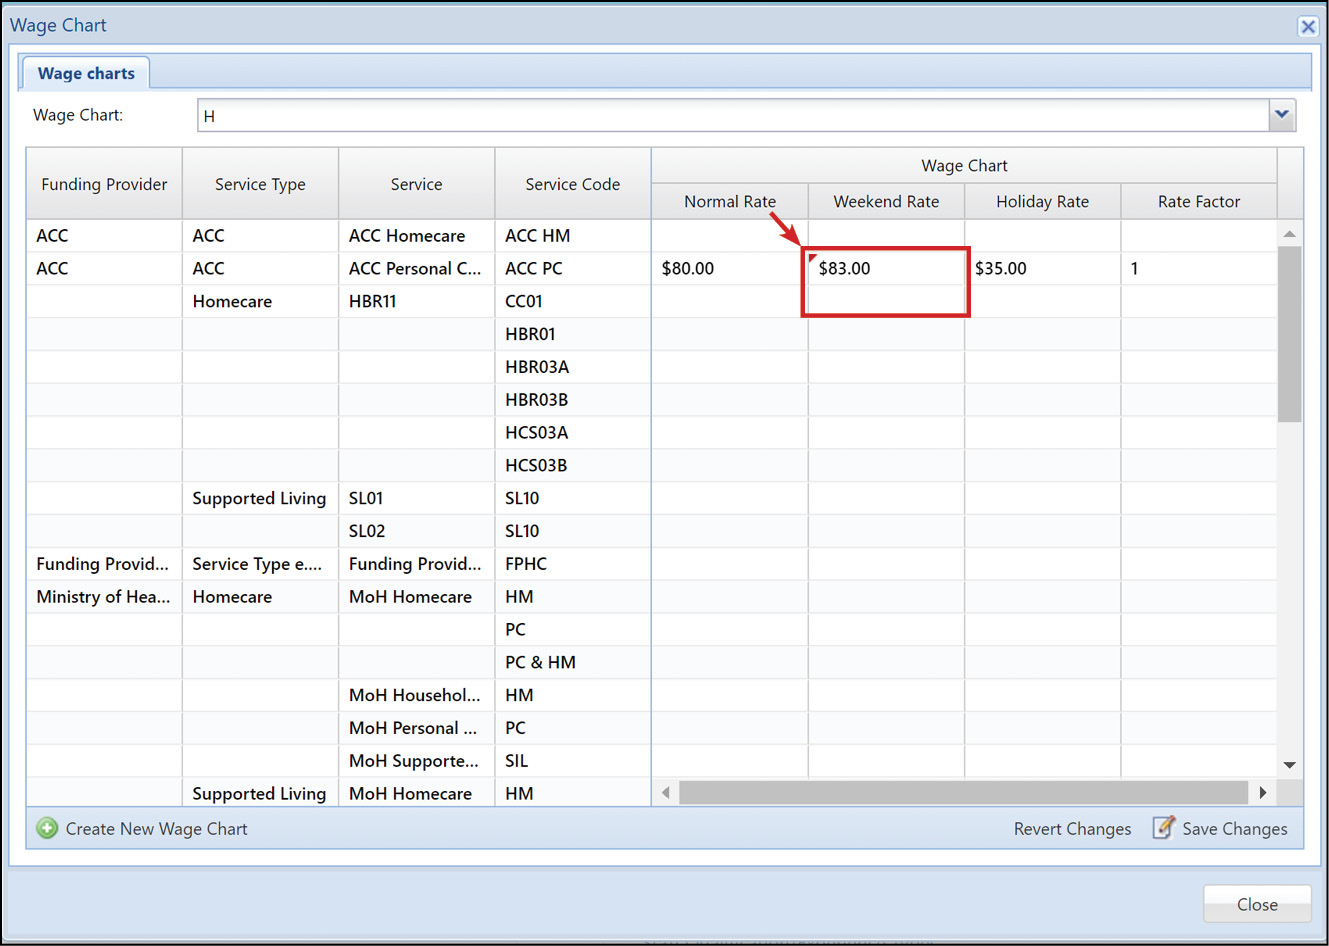The image size is (1329, 946).
Task: Click the Revert Changes link
Action: pos(1072,828)
